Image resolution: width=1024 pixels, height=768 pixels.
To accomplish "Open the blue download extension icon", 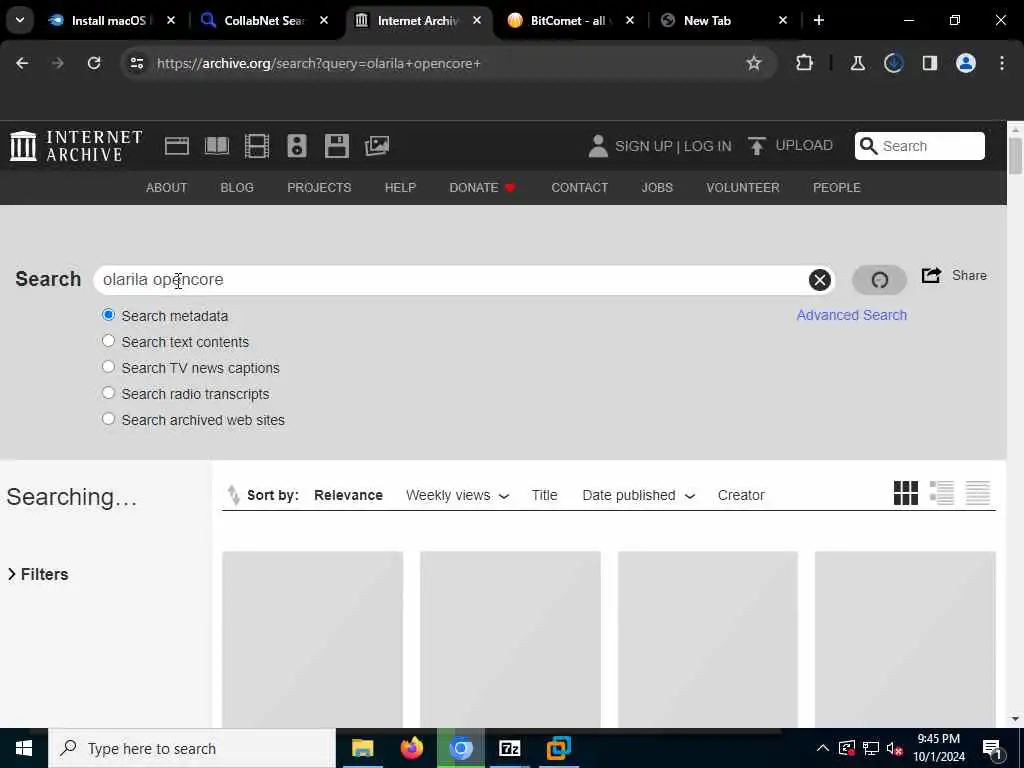I will click(x=893, y=63).
